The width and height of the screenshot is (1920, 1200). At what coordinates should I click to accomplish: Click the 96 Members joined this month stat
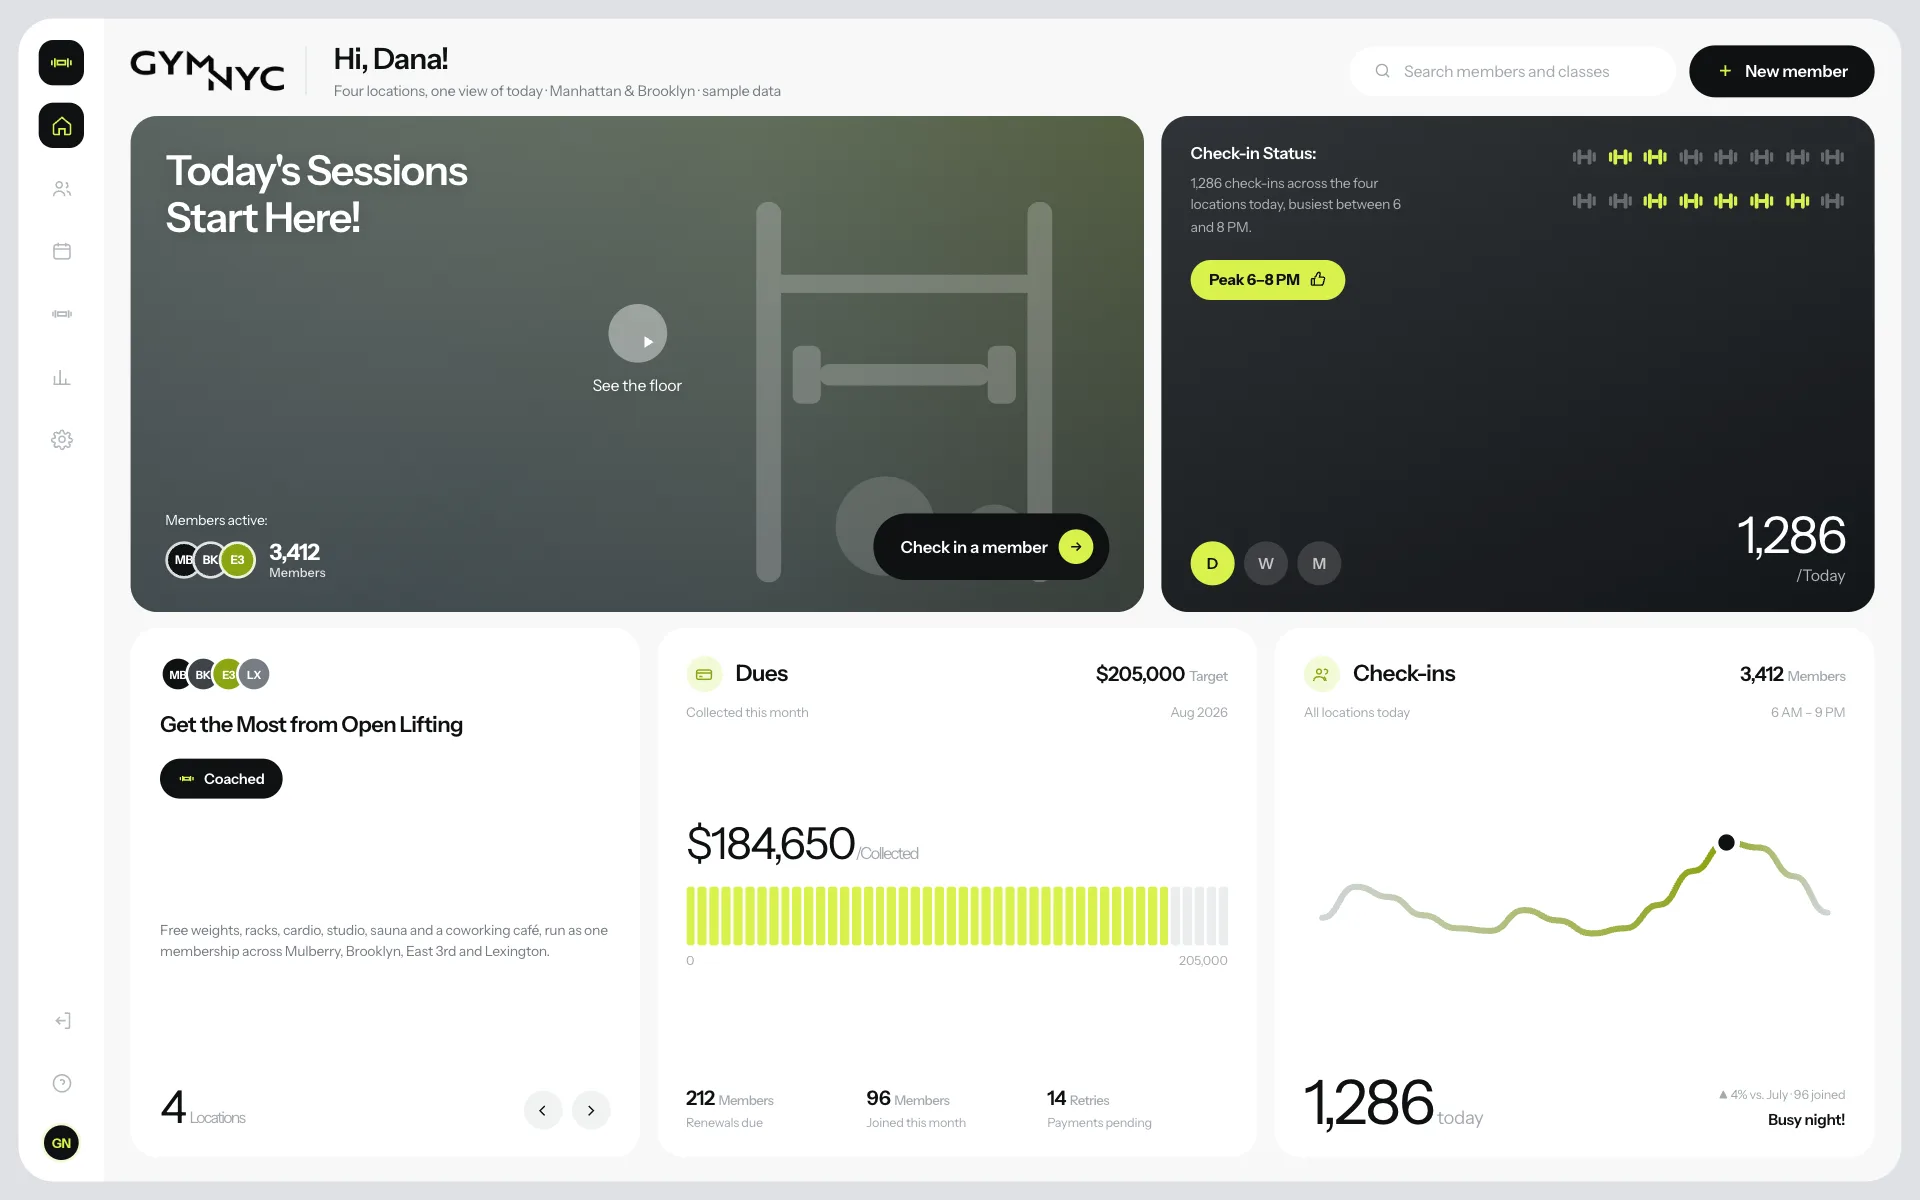pos(916,1109)
